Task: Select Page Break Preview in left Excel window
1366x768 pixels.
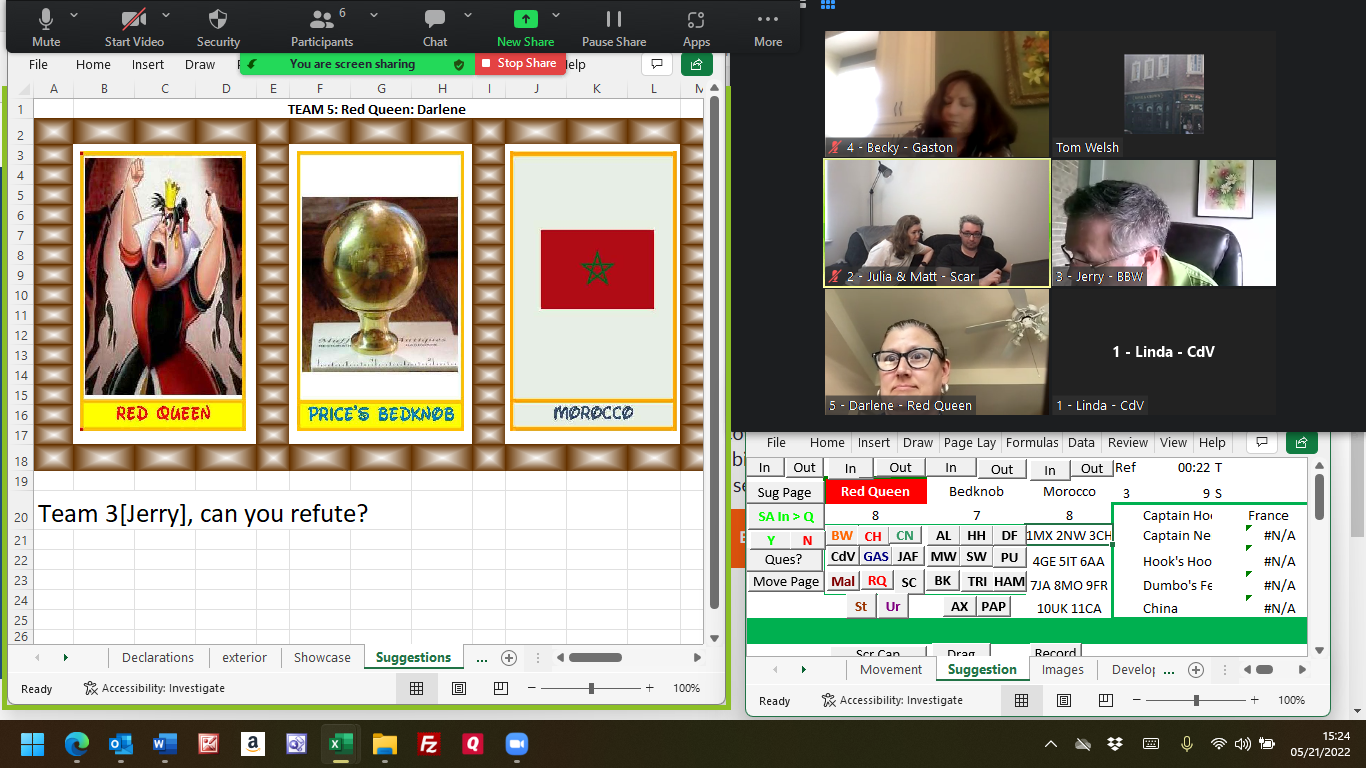Action: click(501, 688)
